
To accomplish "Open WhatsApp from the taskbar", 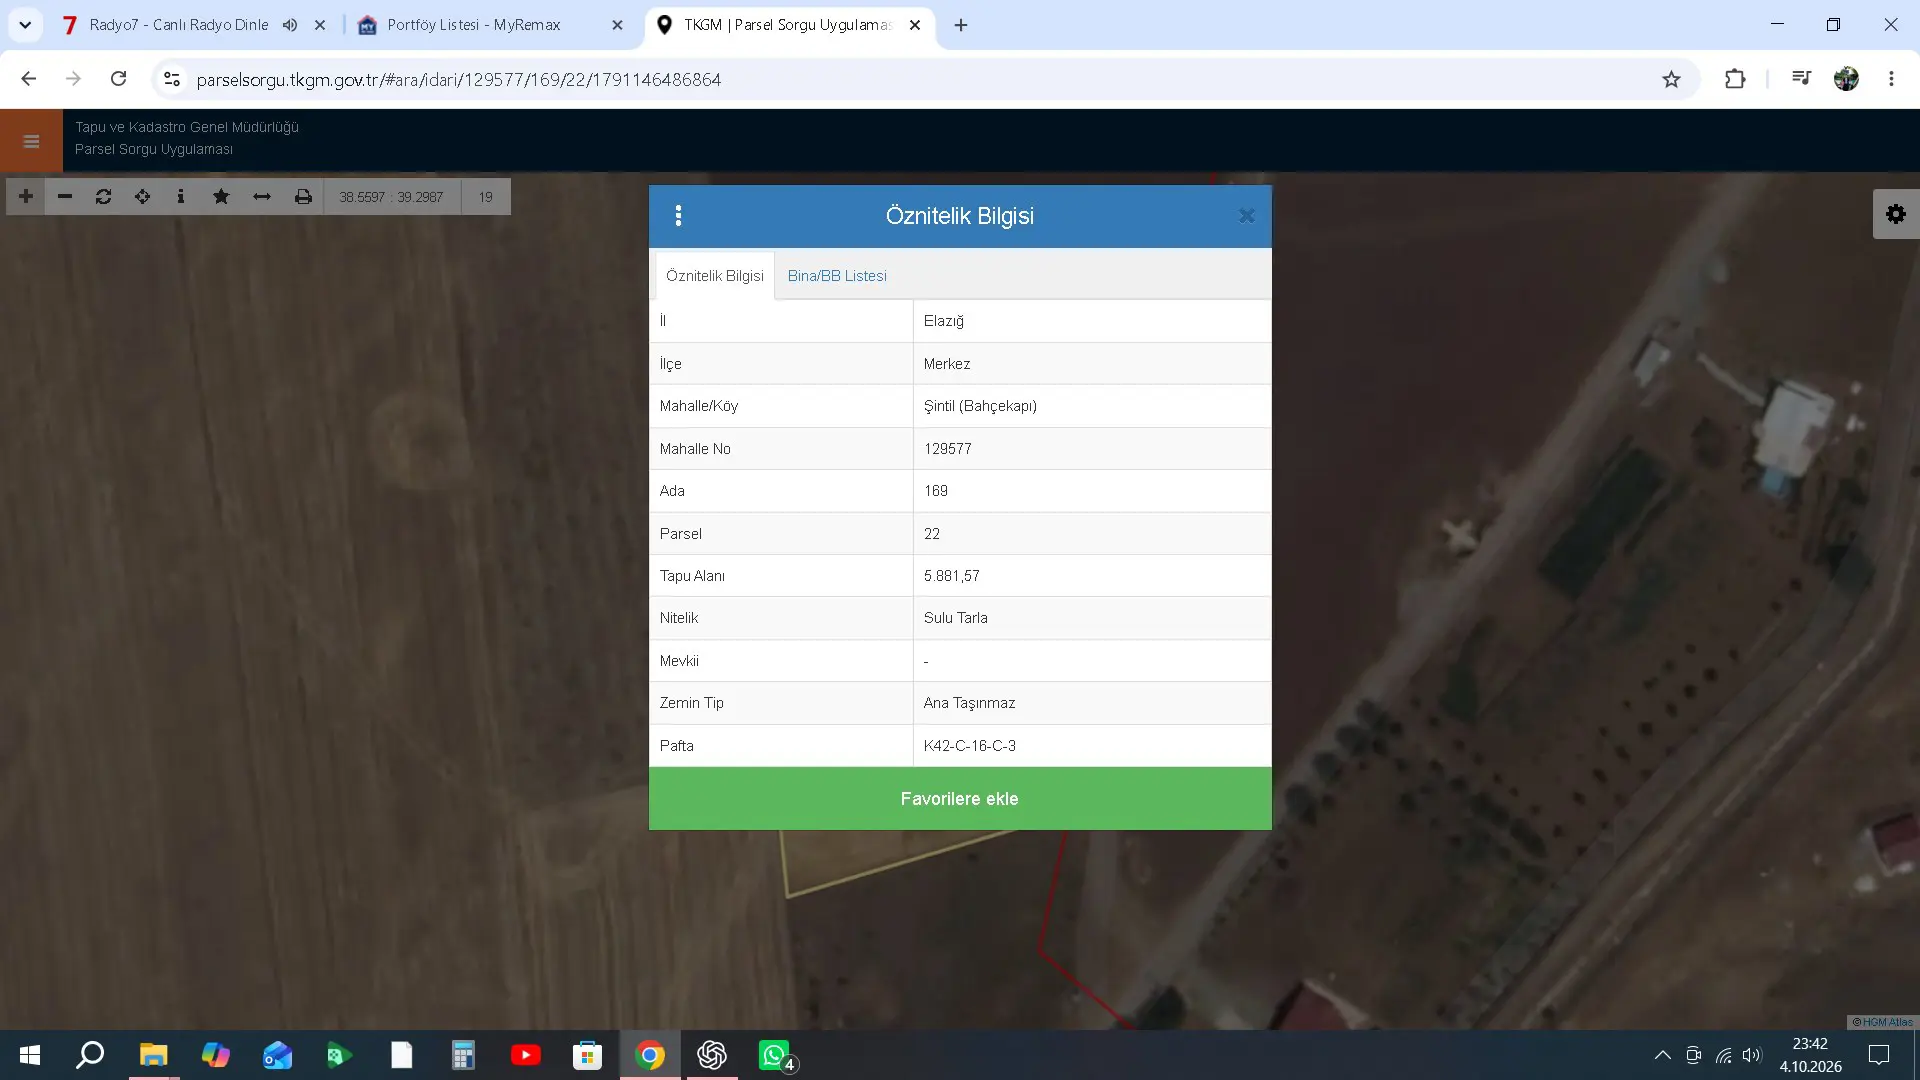I will [774, 1055].
